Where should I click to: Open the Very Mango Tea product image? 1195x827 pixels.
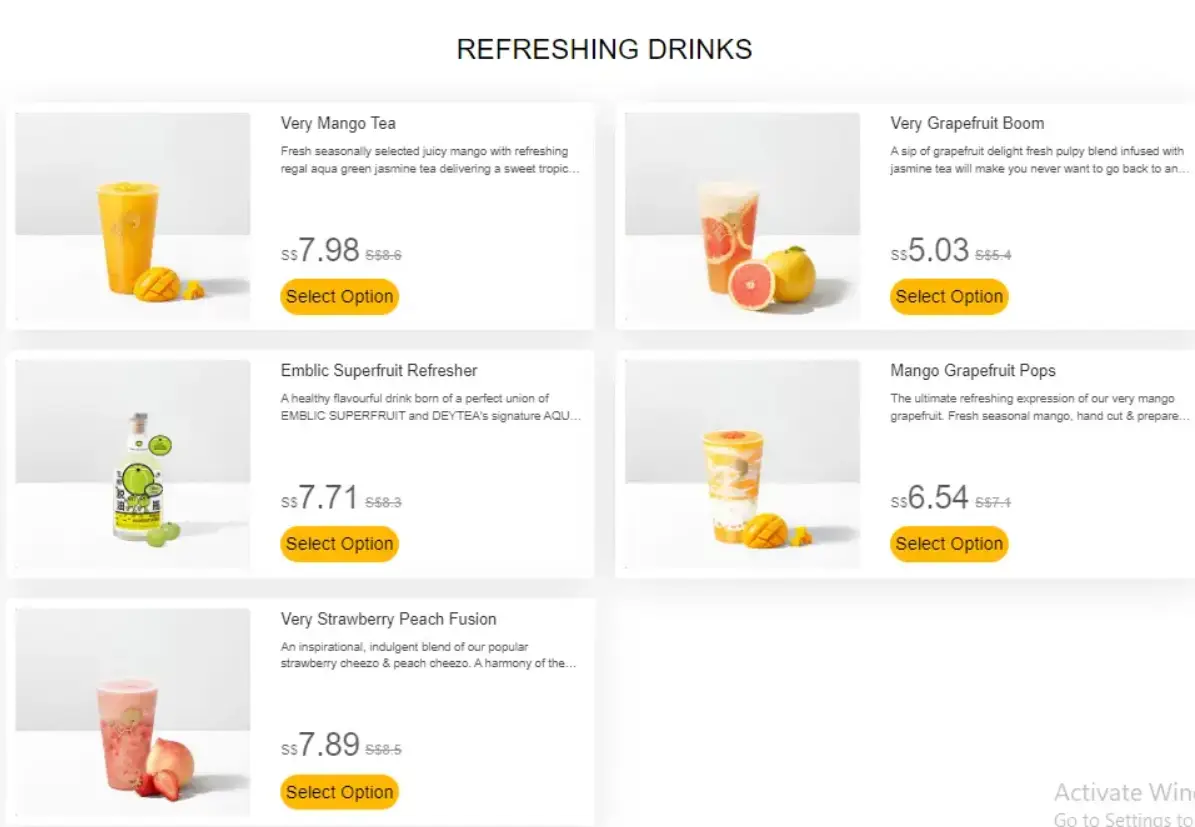(132, 218)
